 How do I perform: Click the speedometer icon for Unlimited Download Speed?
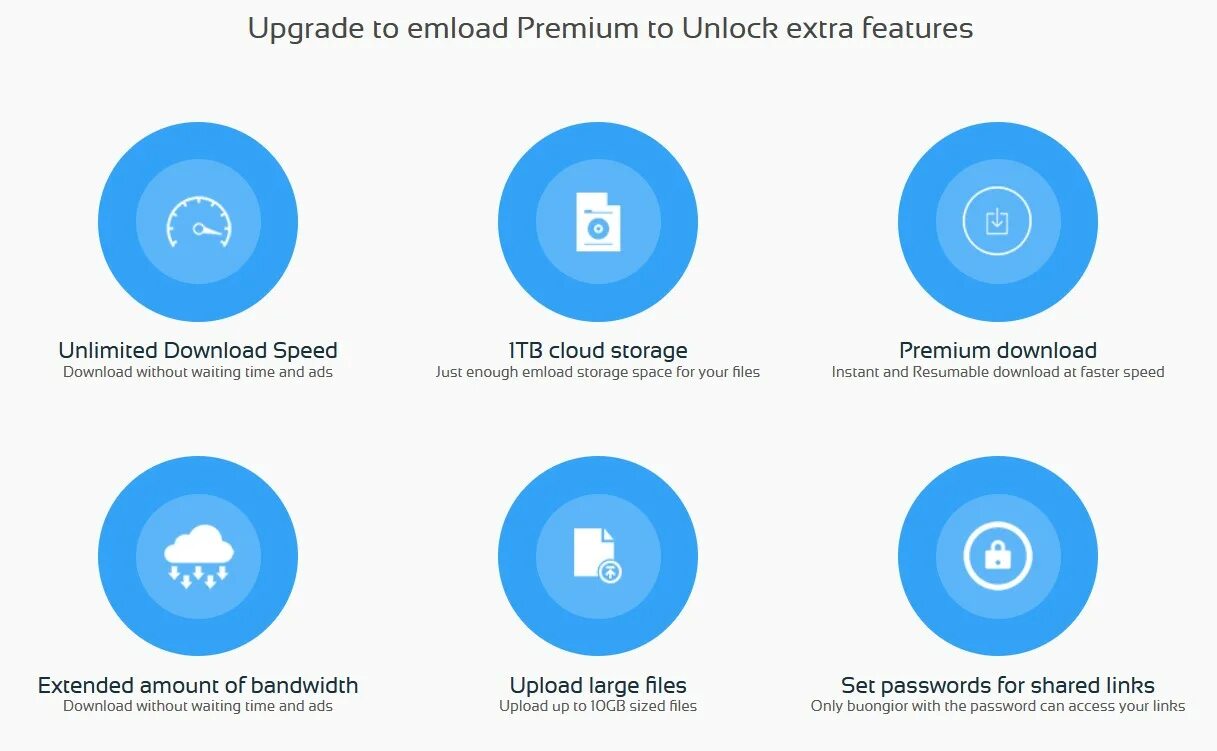coord(198,222)
